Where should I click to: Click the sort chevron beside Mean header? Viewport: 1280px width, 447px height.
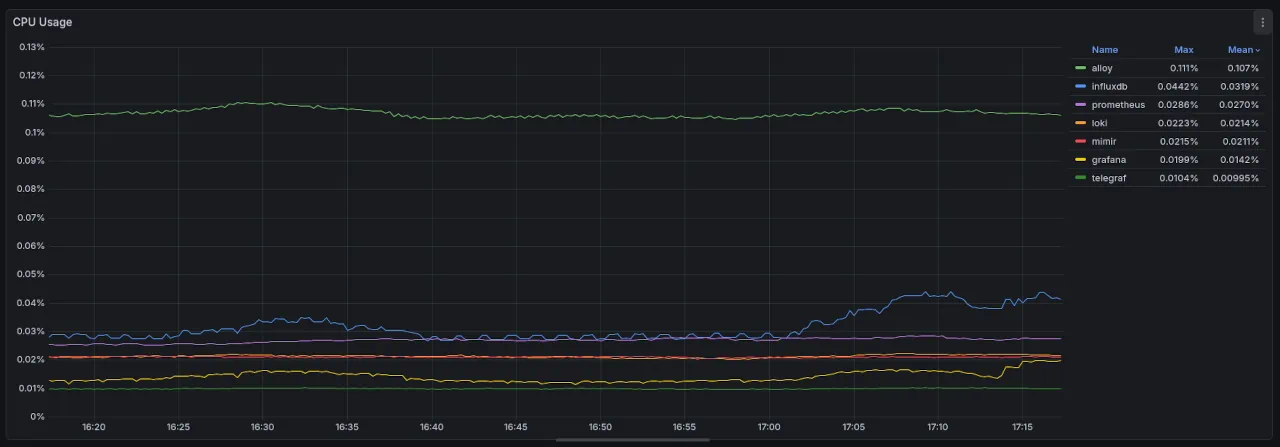point(1258,50)
